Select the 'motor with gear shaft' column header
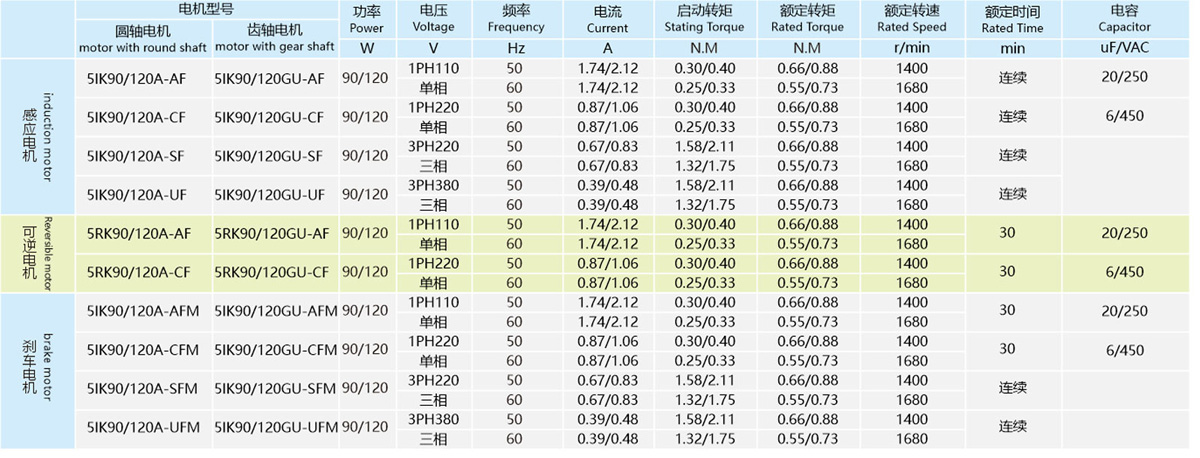Screen dimensions: 1200x458 [x=273, y=38]
